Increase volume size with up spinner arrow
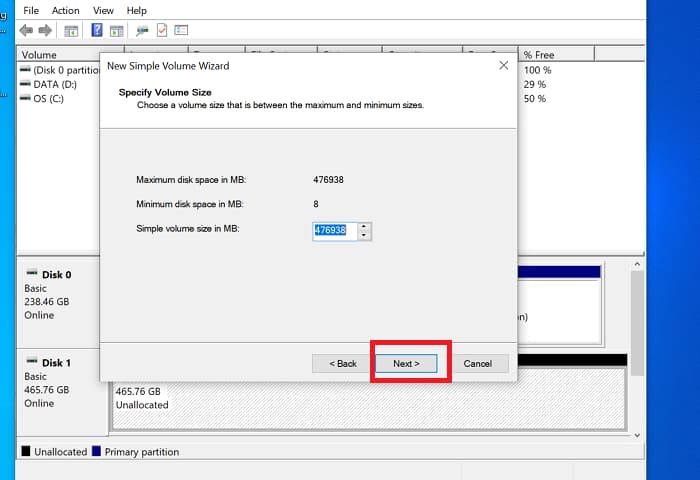 tap(364, 225)
